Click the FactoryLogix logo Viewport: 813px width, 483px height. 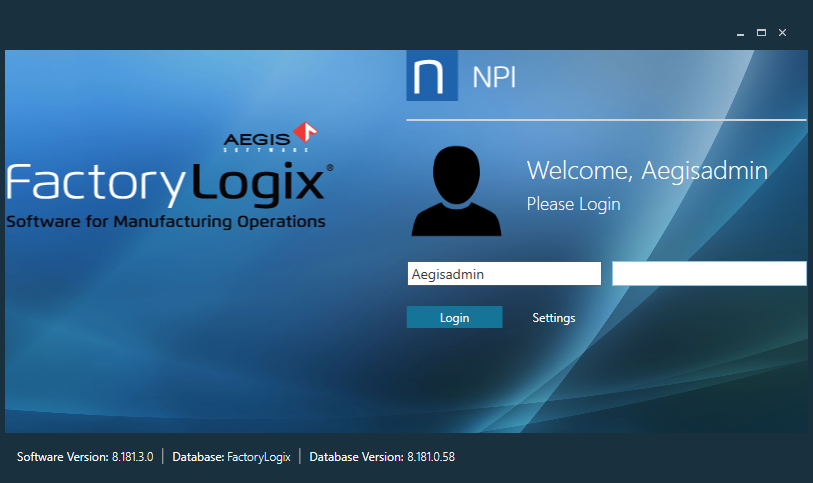(x=170, y=184)
